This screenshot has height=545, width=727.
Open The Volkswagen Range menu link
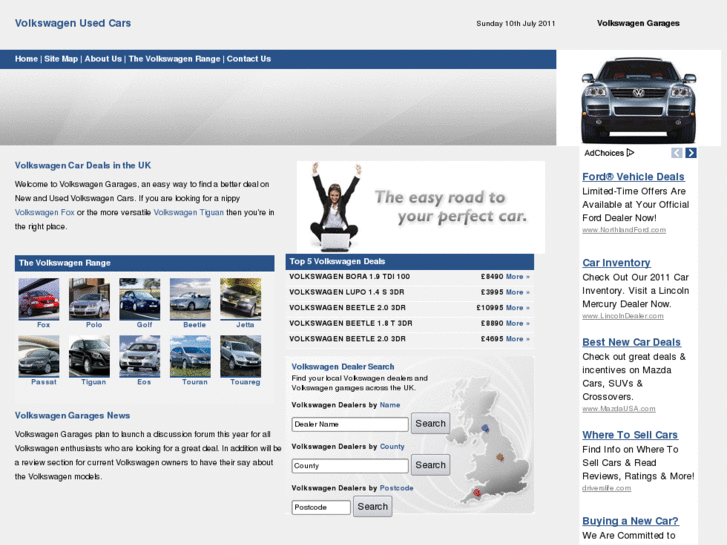tap(174, 59)
